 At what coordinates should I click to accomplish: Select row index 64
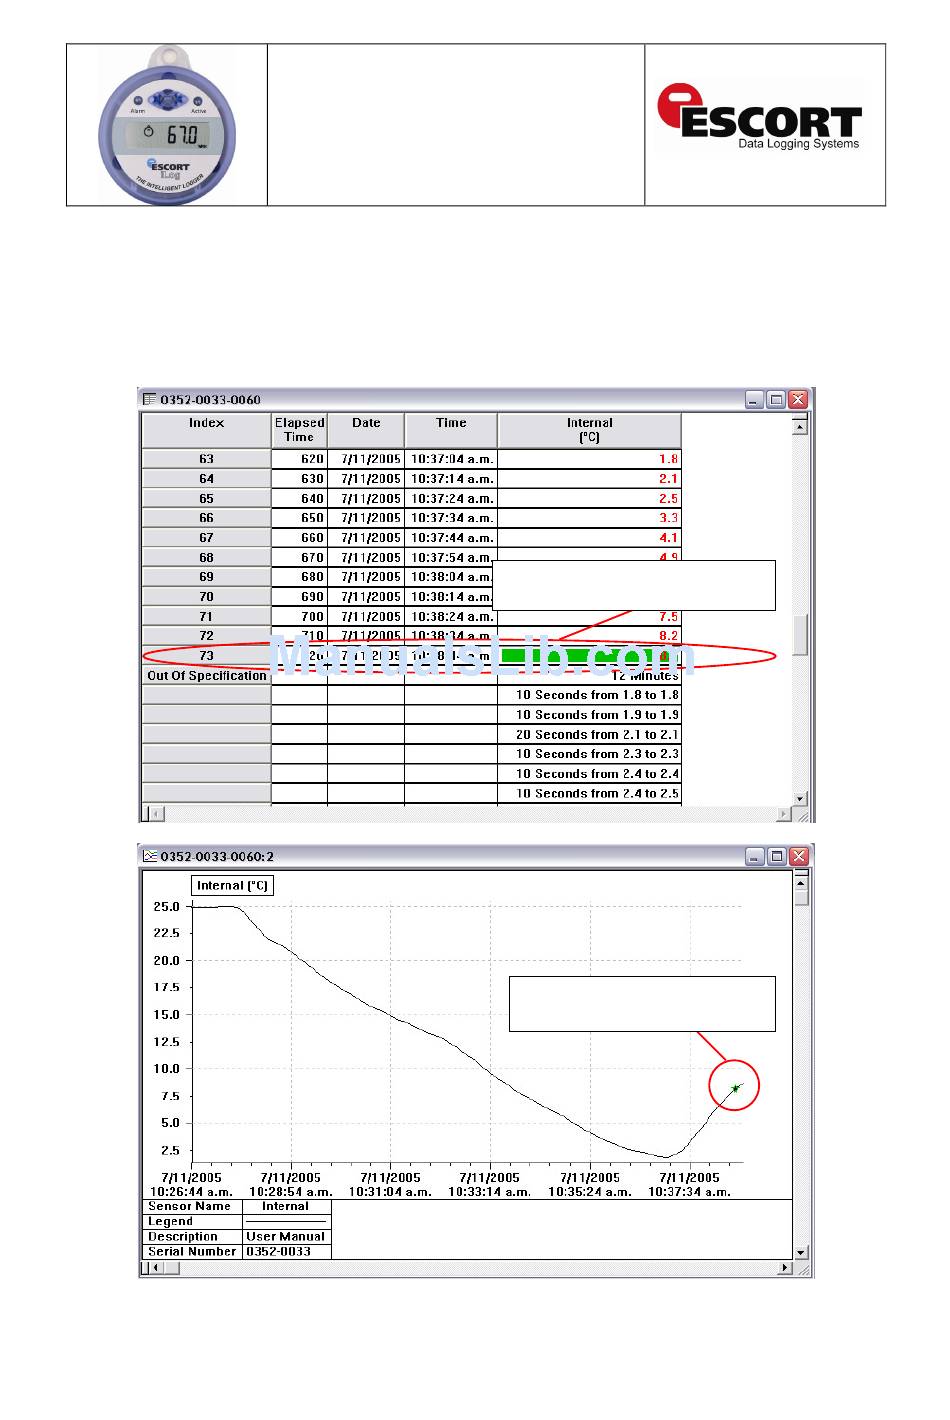(206, 479)
